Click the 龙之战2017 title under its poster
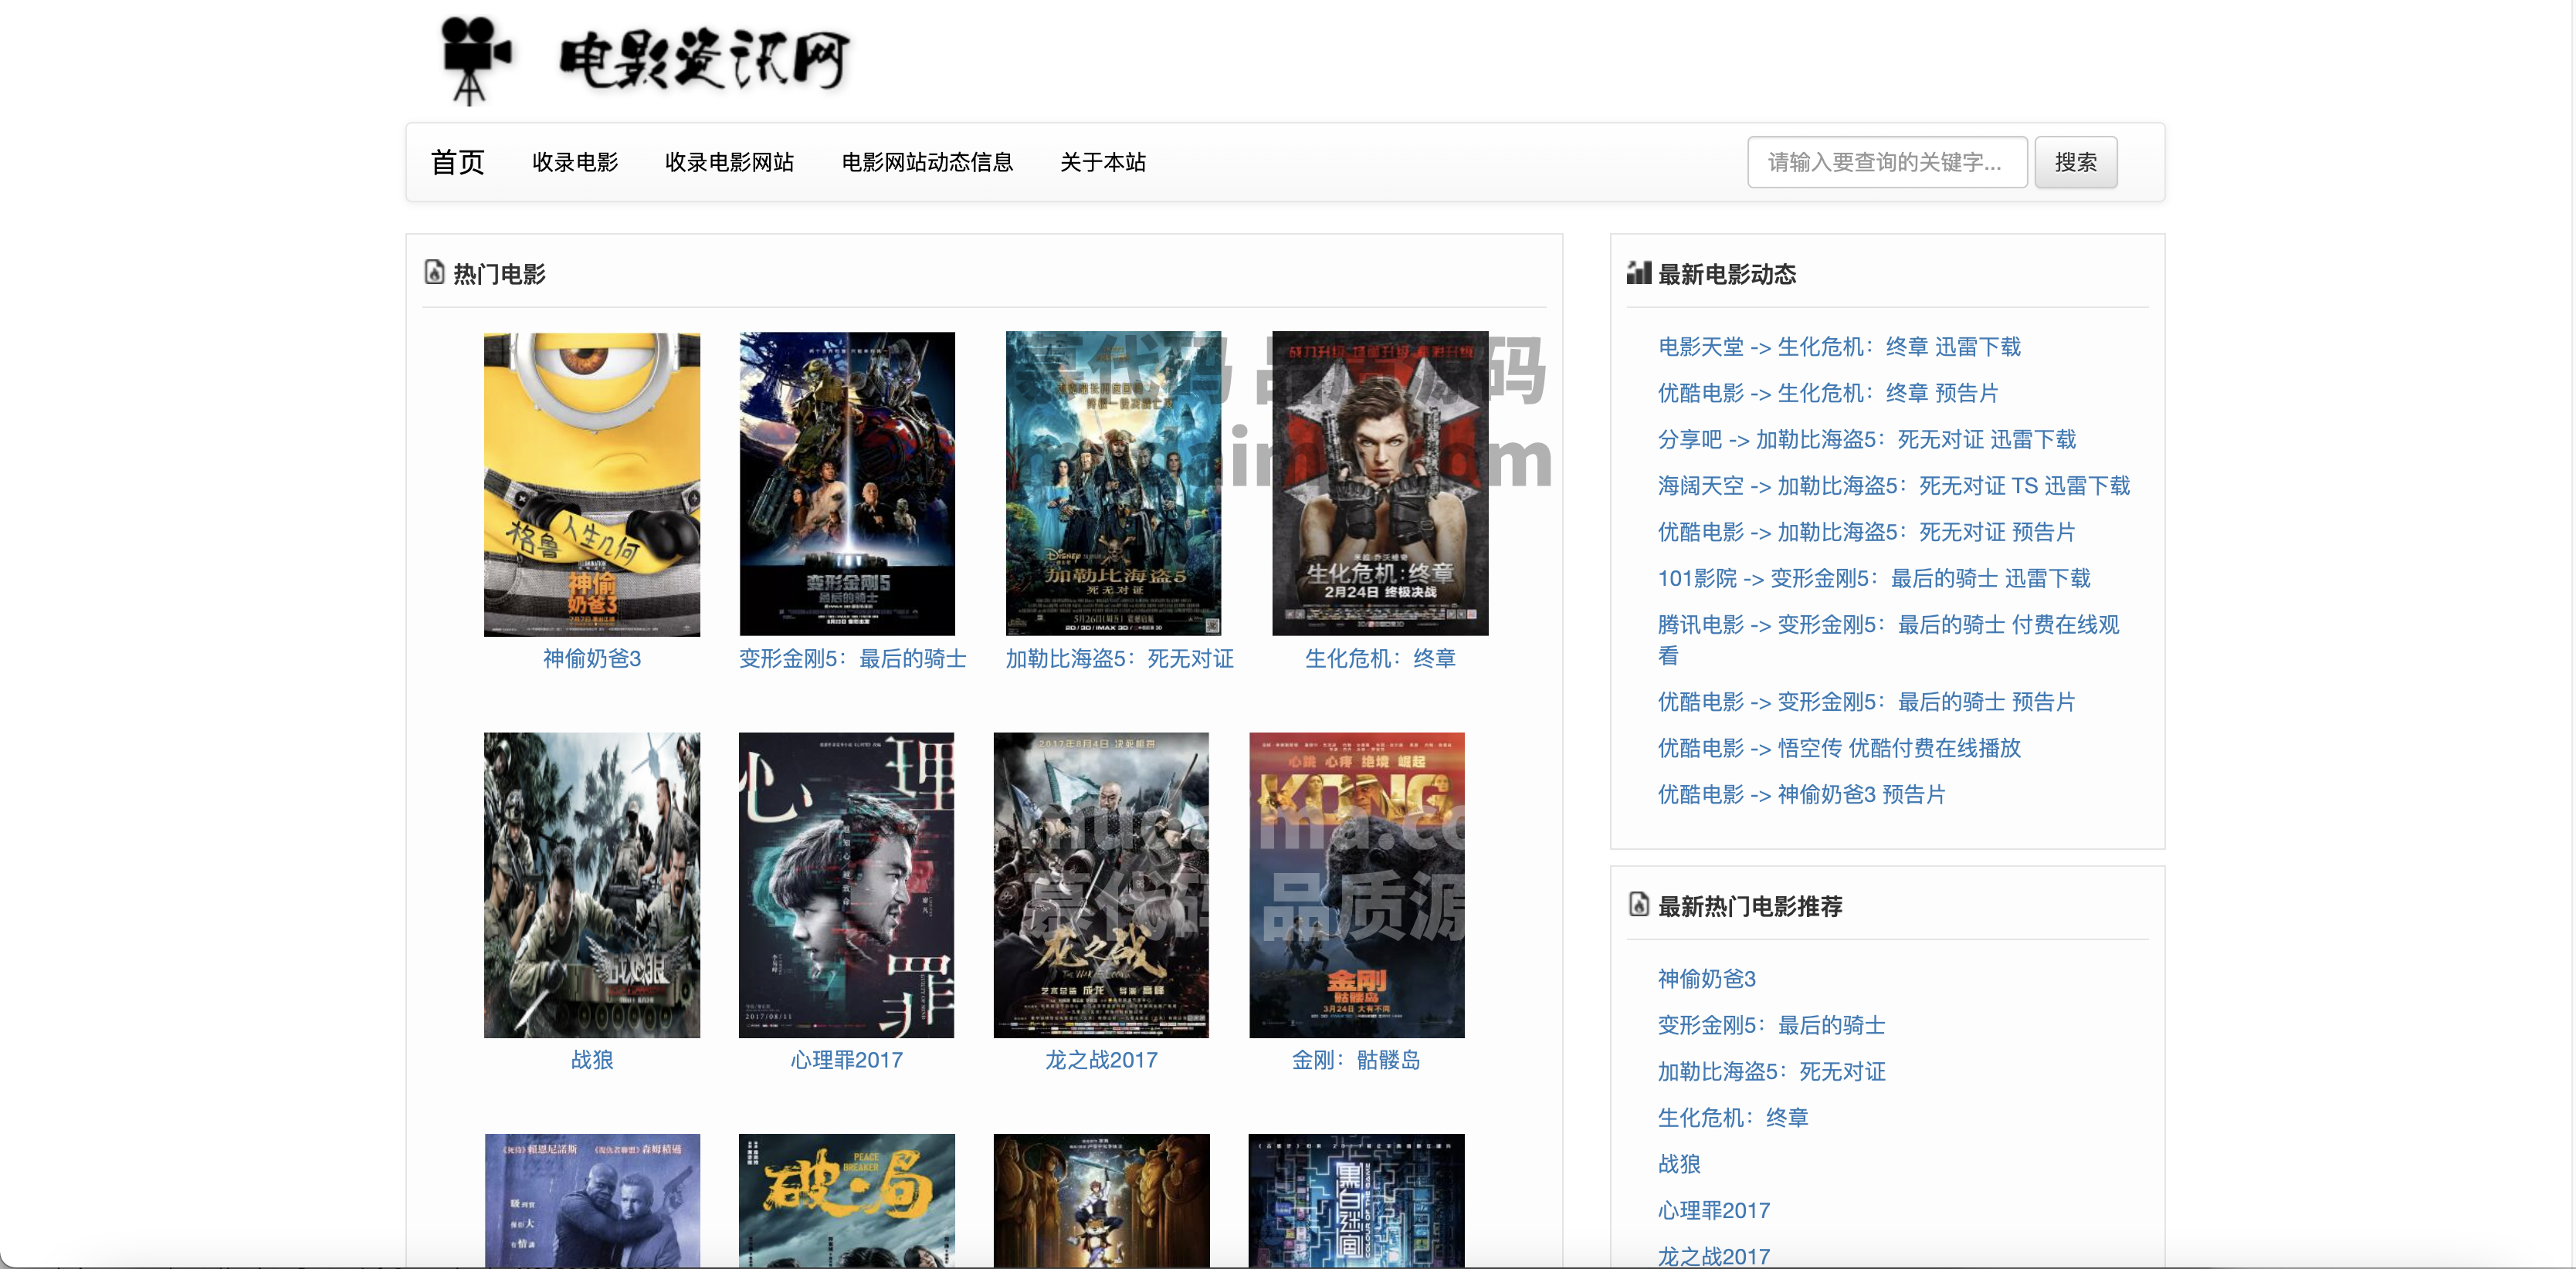Screen dimensions: 2576x1269 point(1101,1060)
